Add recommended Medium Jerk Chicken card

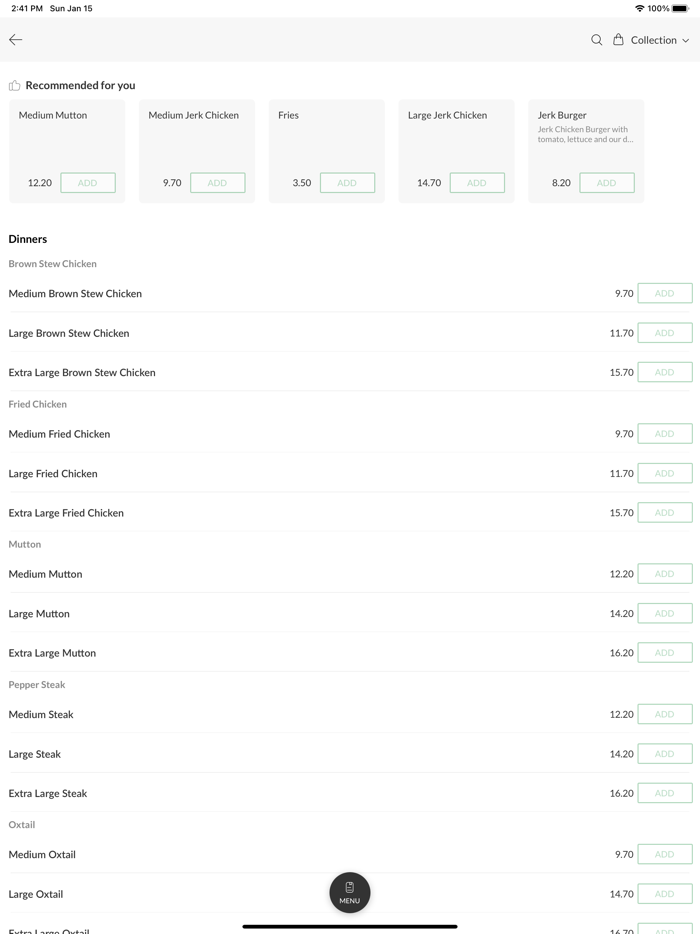(x=217, y=183)
